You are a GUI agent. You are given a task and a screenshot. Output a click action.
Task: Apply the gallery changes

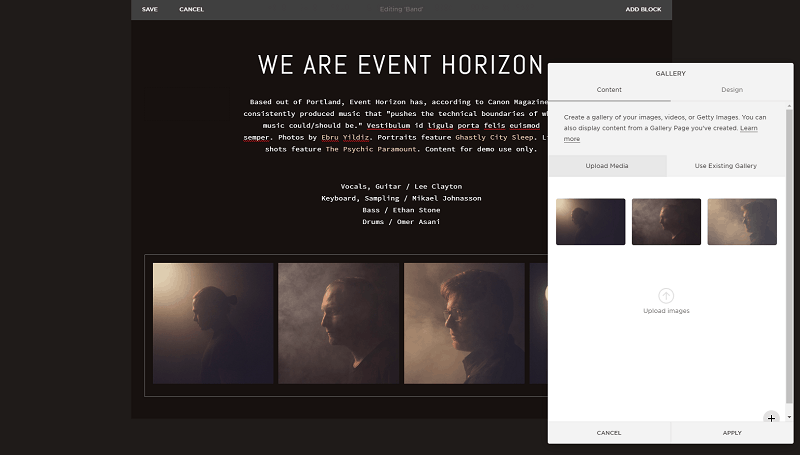tap(732, 433)
